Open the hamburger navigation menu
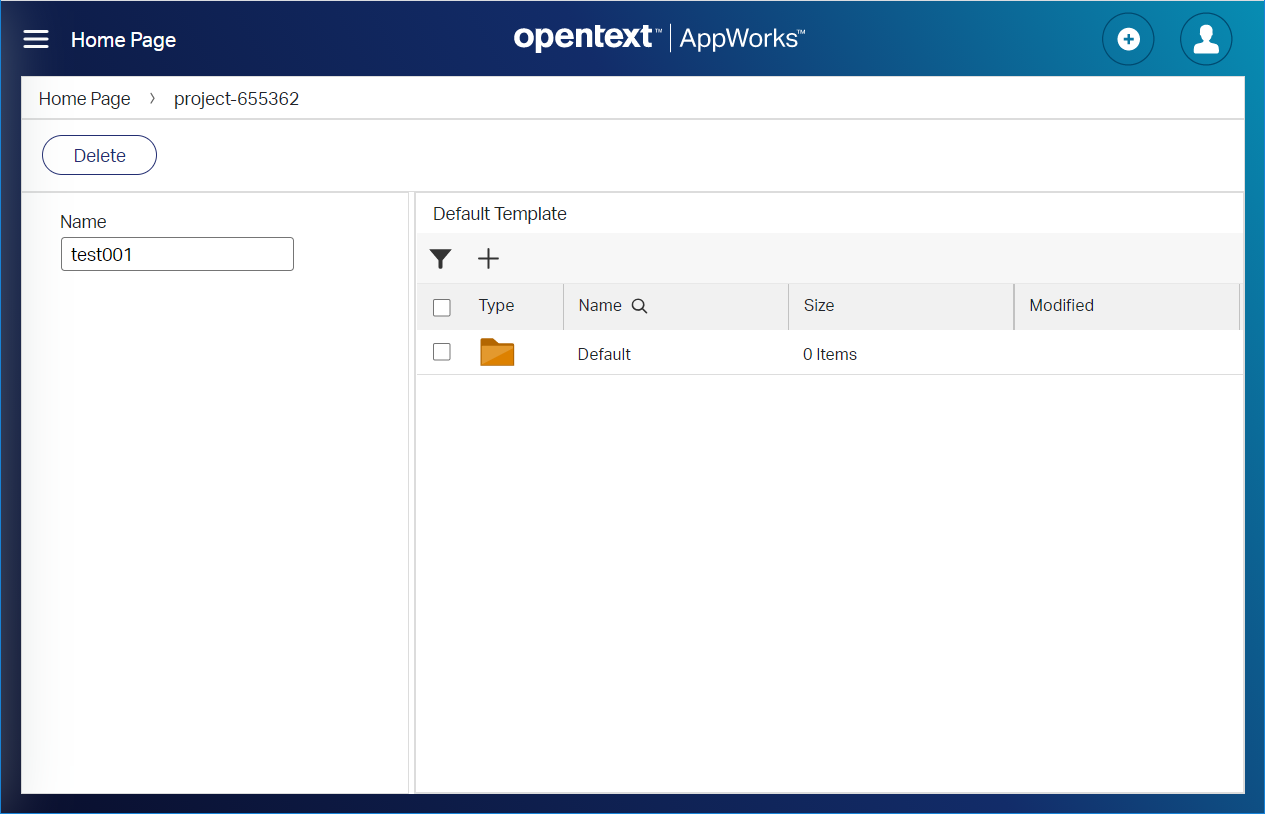This screenshot has height=814, width=1265. [x=36, y=39]
